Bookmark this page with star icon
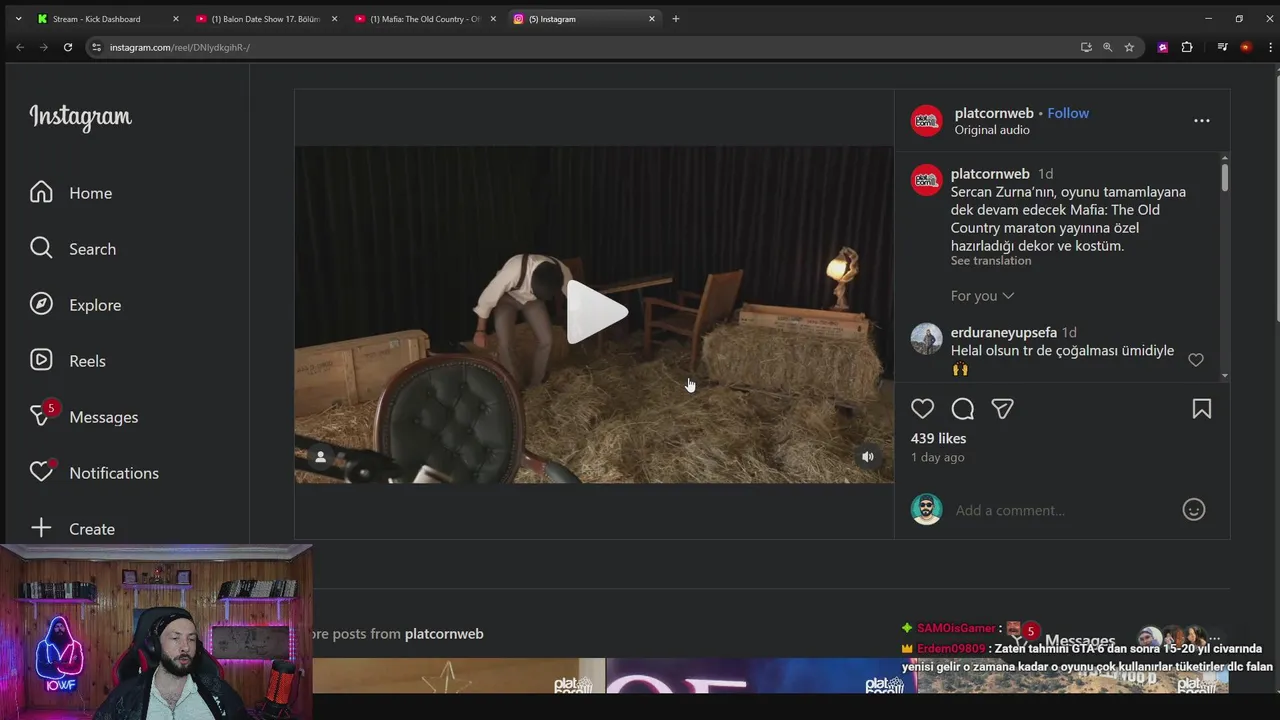The image size is (1280, 720). point(1129,47)
